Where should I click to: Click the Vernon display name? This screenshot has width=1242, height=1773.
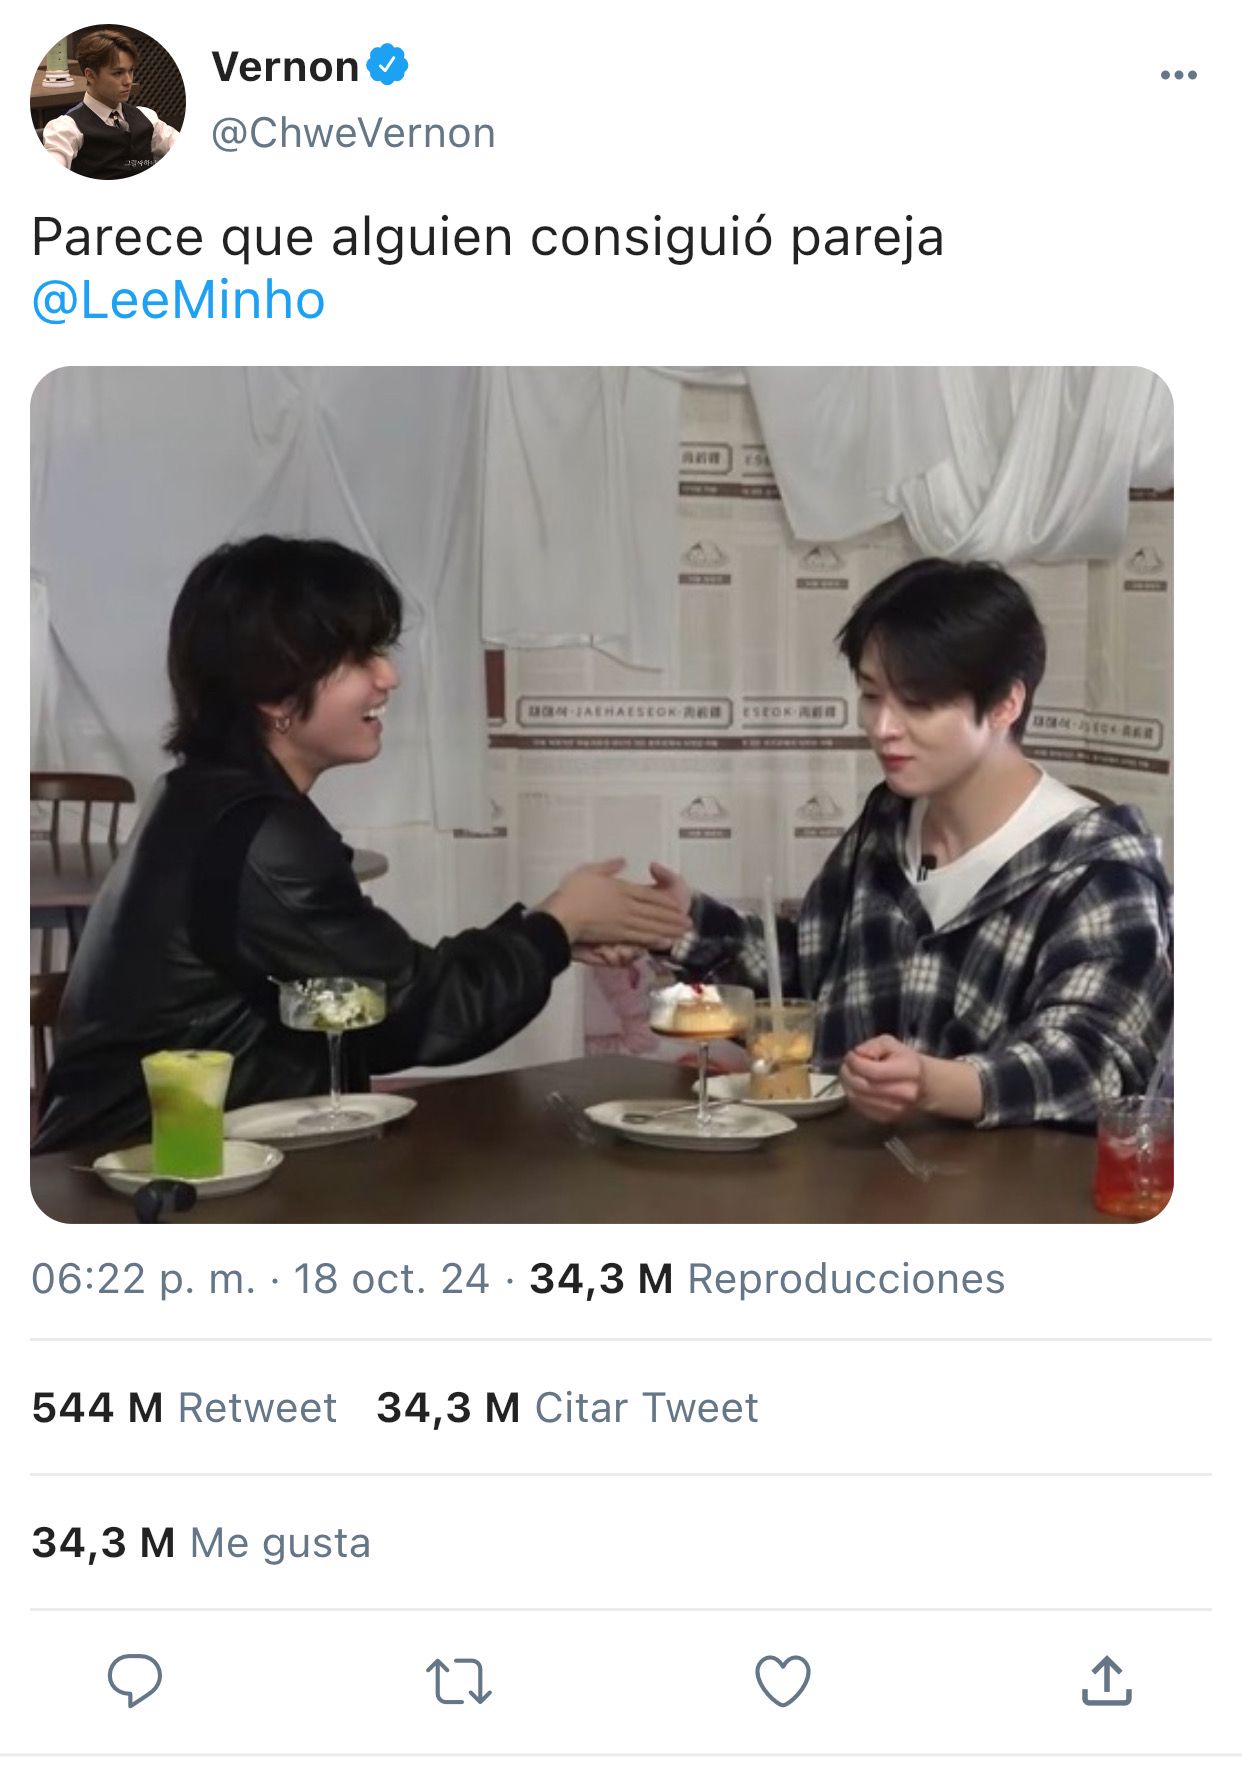[285, 67]
